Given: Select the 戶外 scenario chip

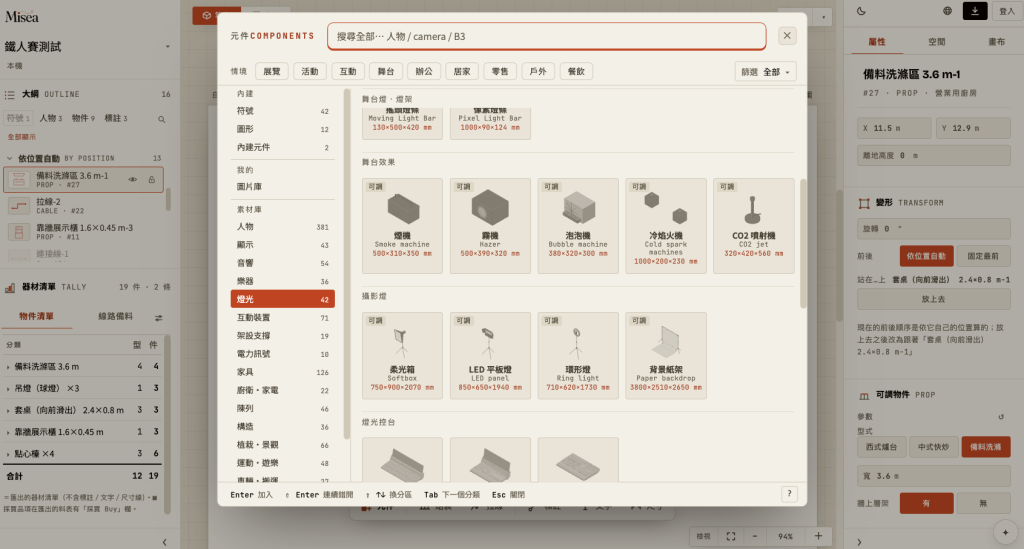Looking at the screenshot, I should pyautogui.click(x=538, y=71).
